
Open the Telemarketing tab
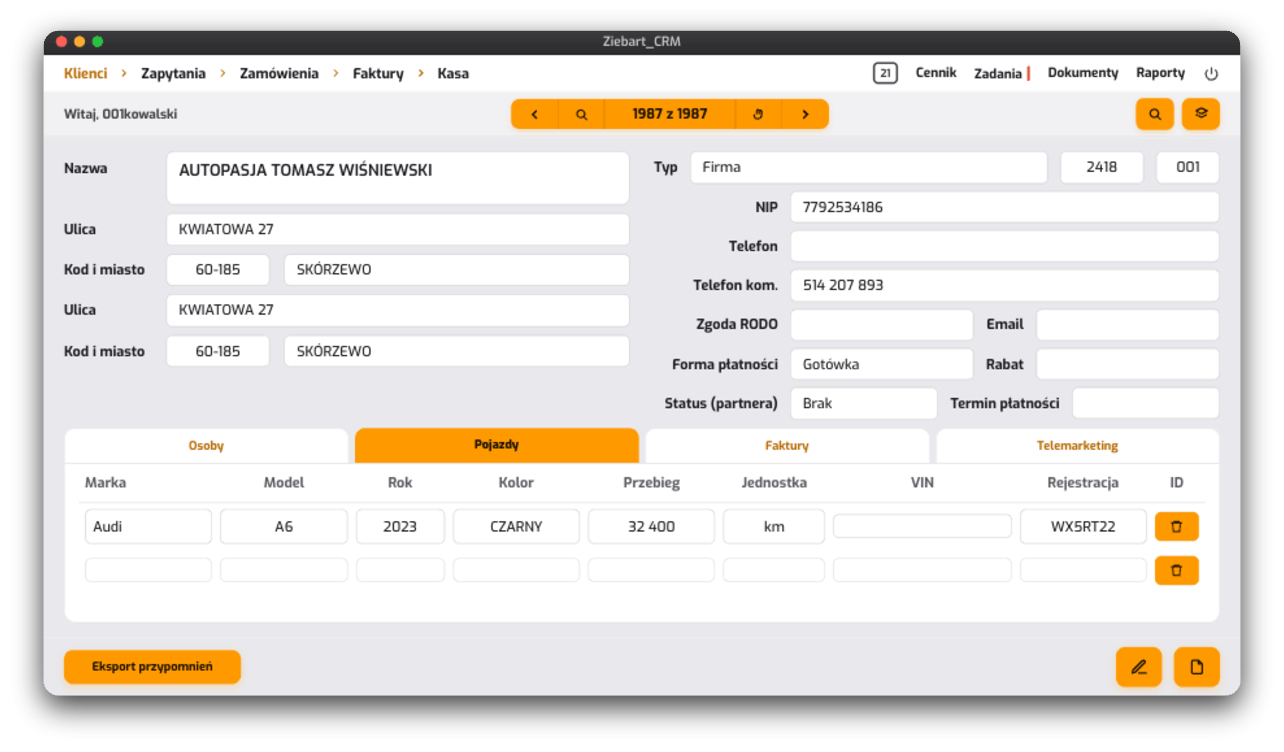tap(1077, 446)
